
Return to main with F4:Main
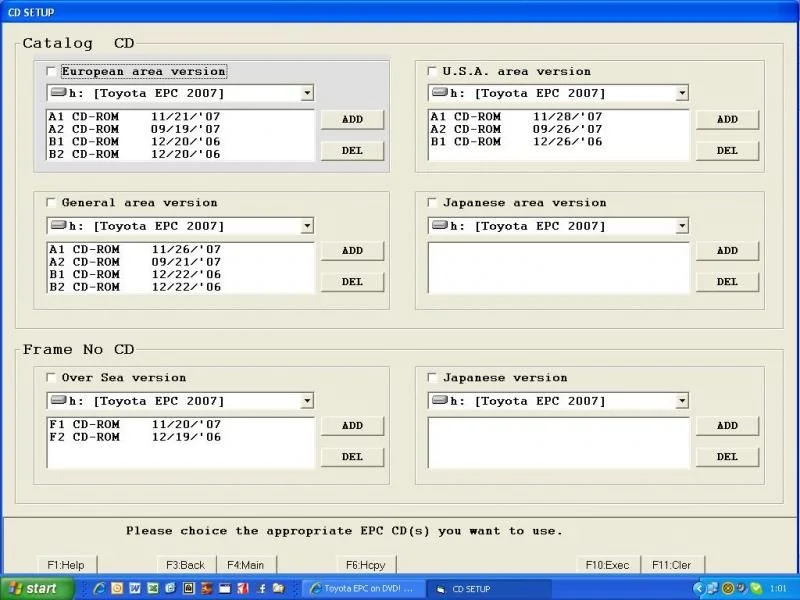(246, 565)
